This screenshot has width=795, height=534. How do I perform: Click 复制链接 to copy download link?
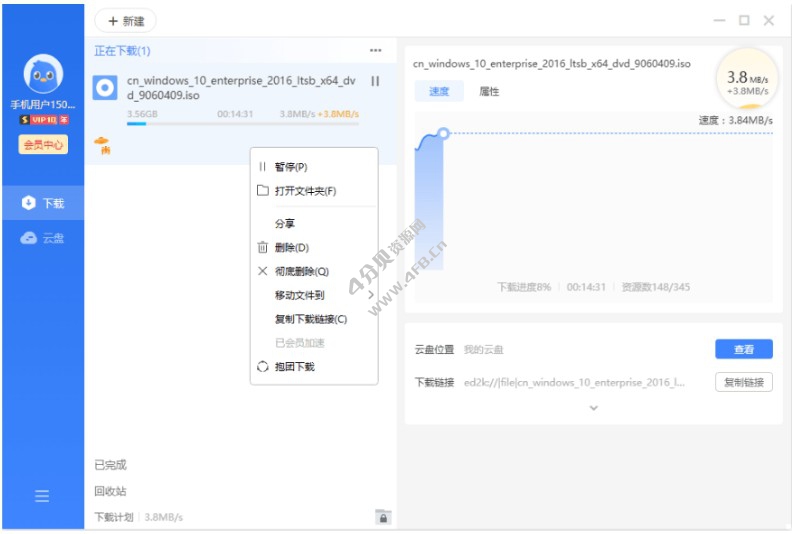(x=744, y=382)
